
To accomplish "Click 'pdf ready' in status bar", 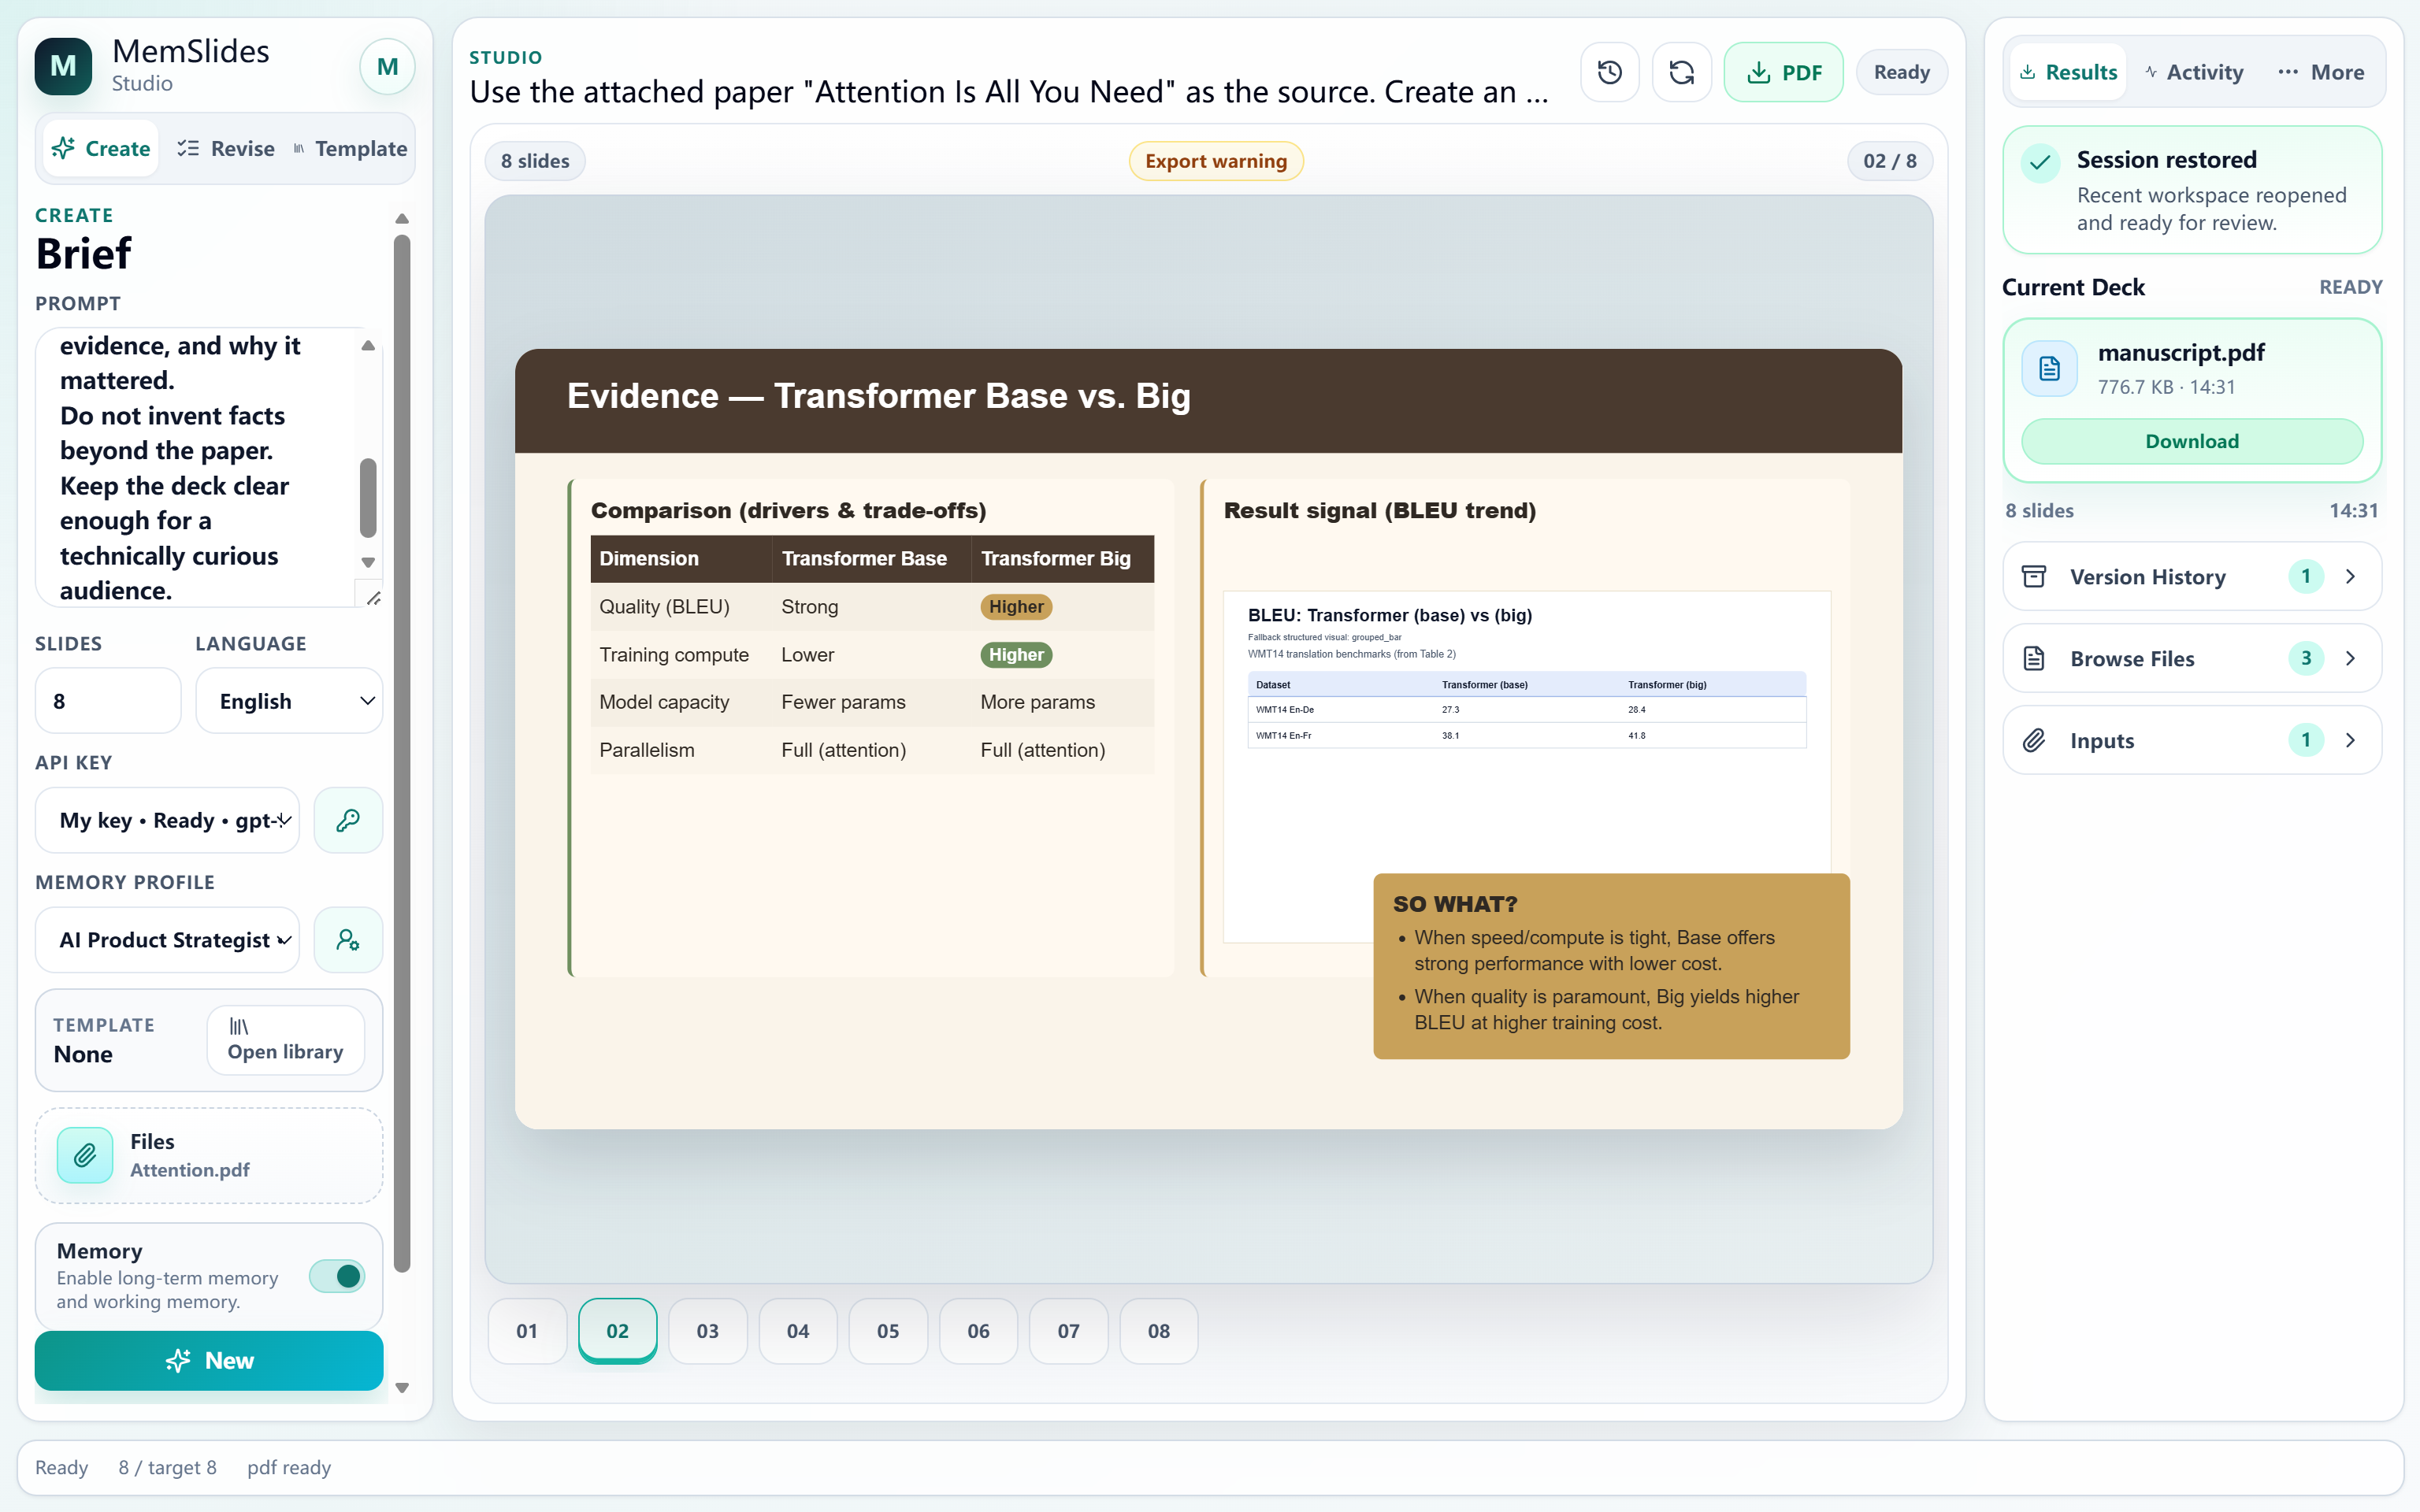I will click(x=289, y=1467).
